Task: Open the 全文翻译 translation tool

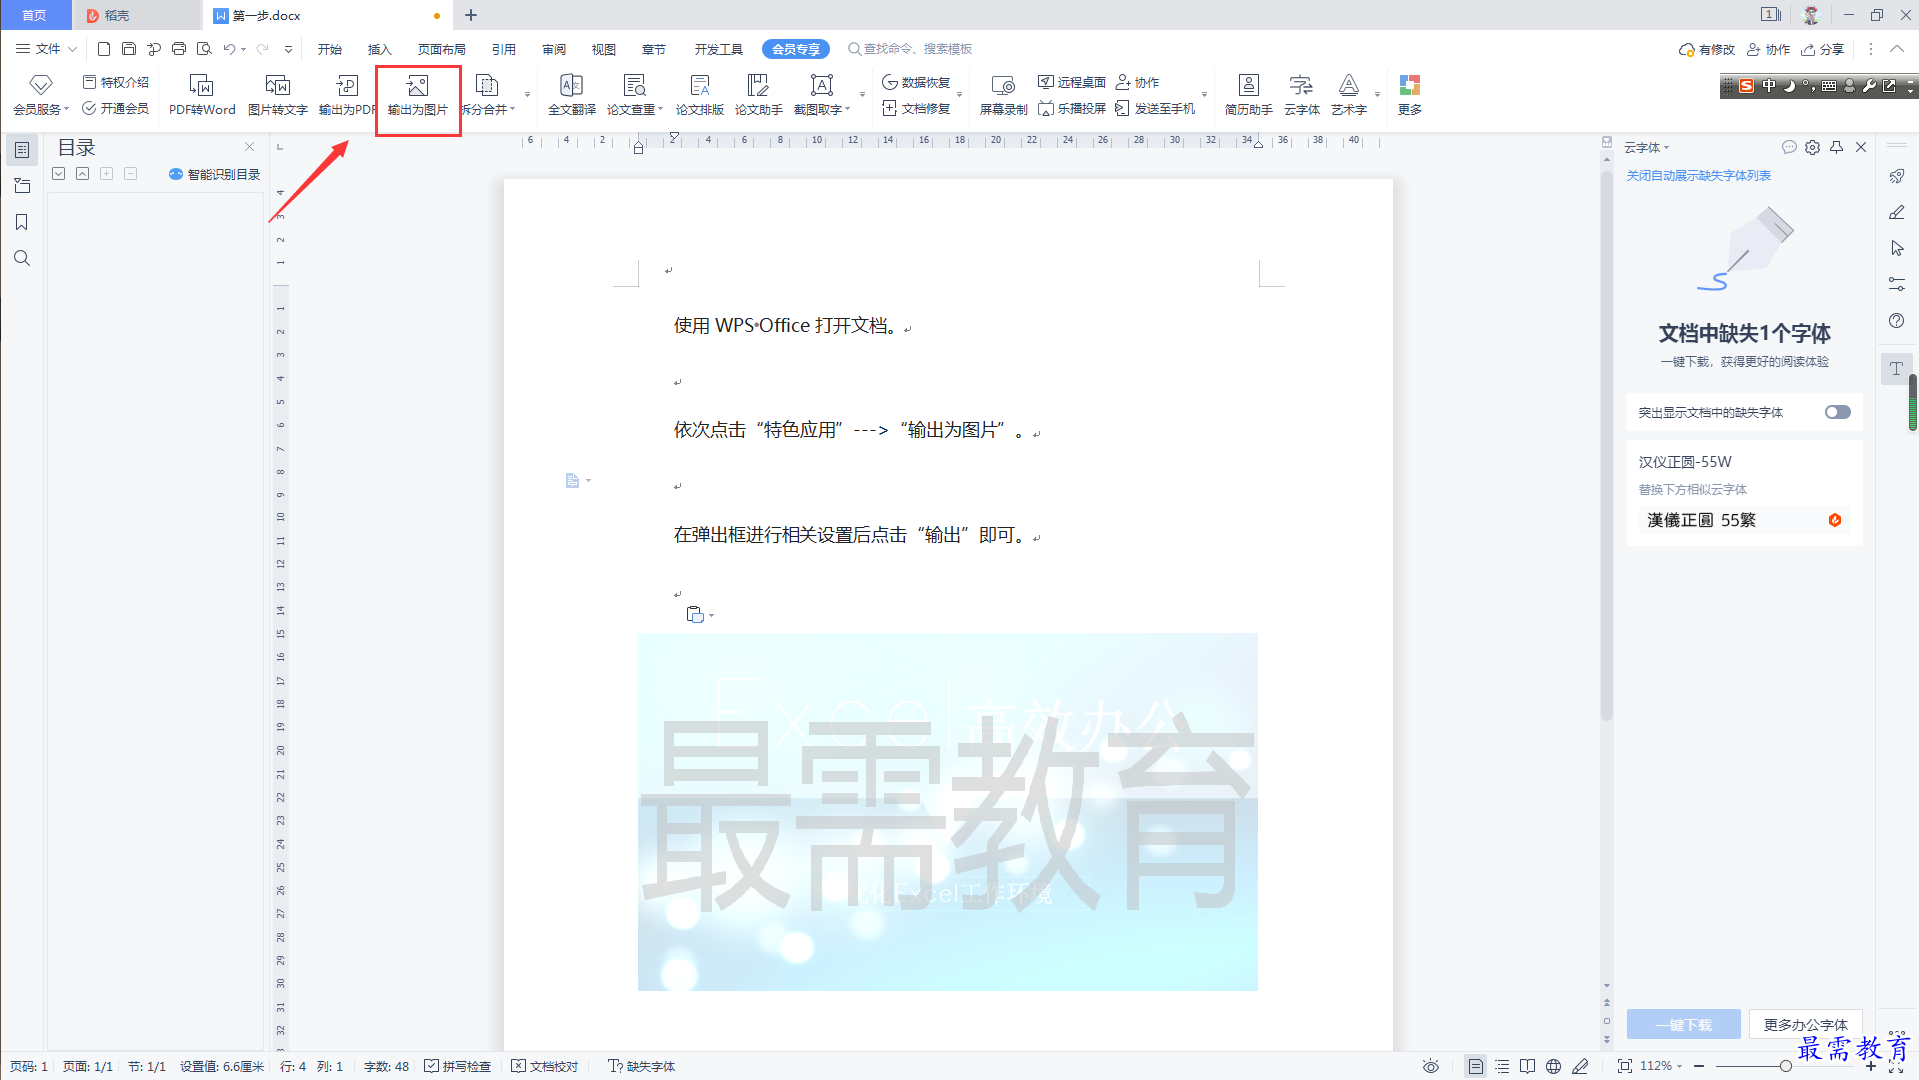Action: click(x=571, y=95)
